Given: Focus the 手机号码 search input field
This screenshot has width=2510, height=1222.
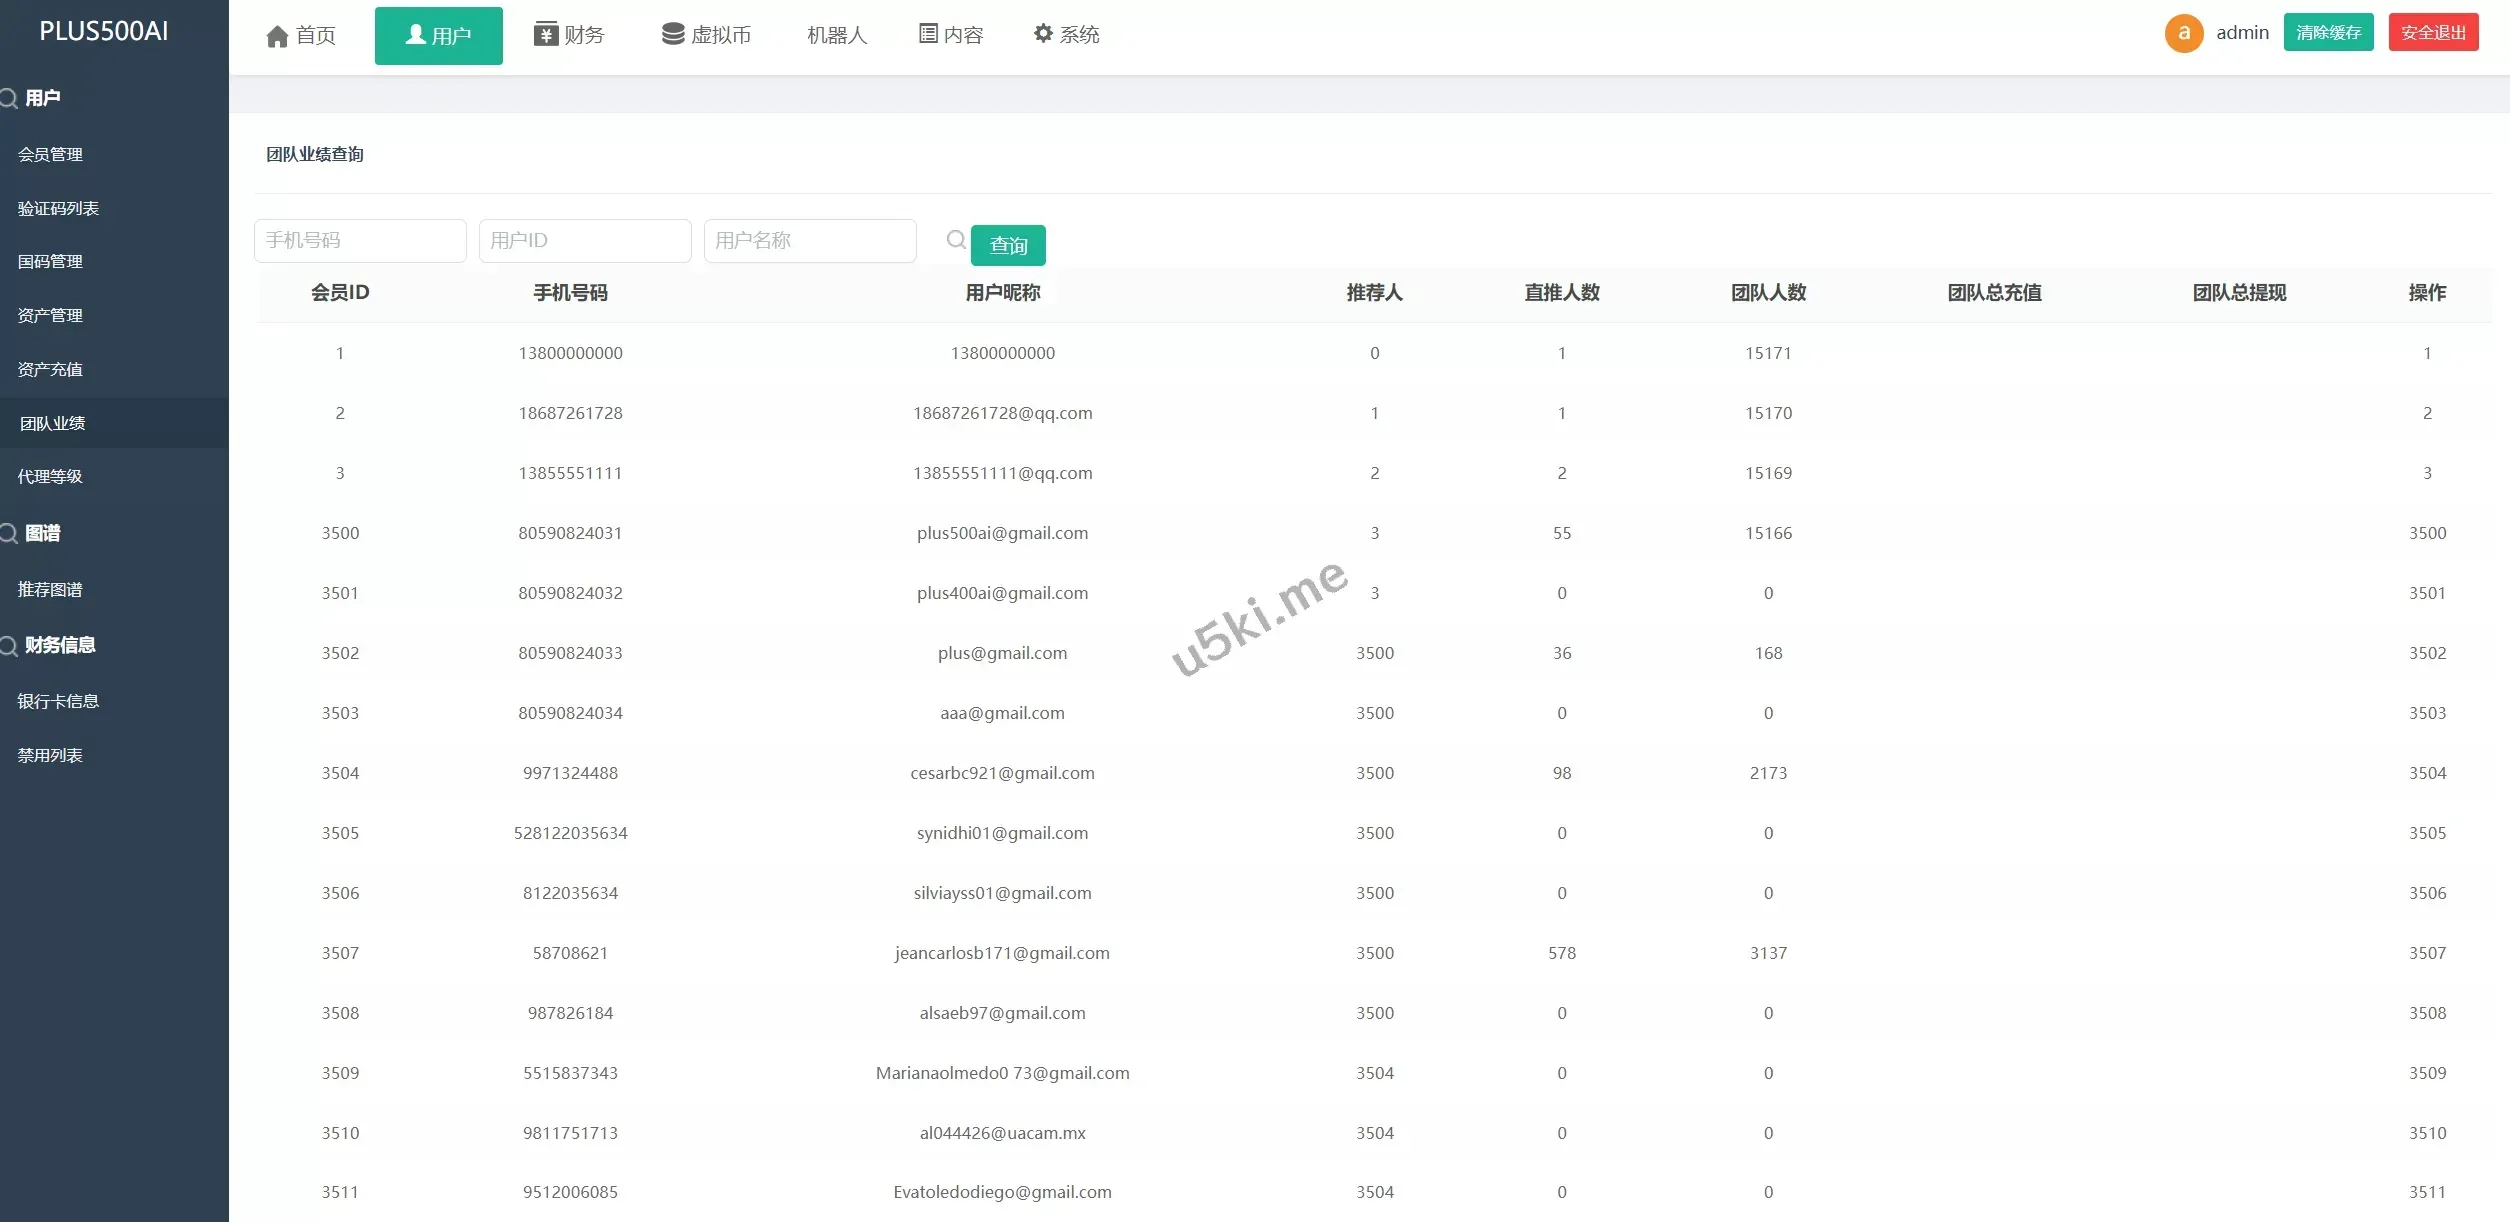Looking at the screenshot, I should coord(360,241).
